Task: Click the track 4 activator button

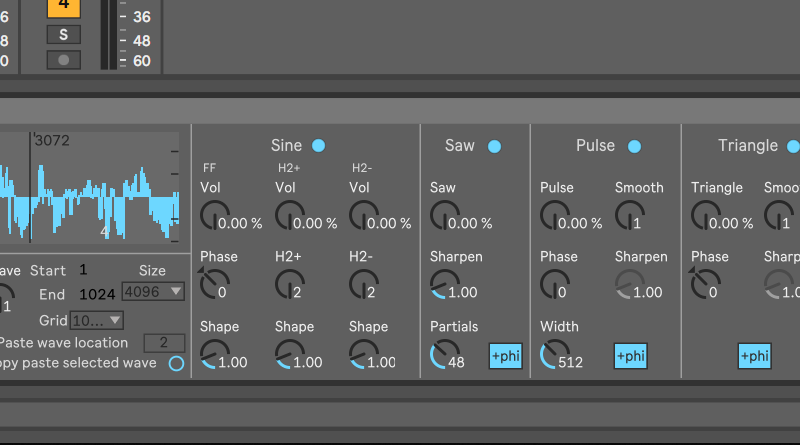Action: tap(64, 6)
